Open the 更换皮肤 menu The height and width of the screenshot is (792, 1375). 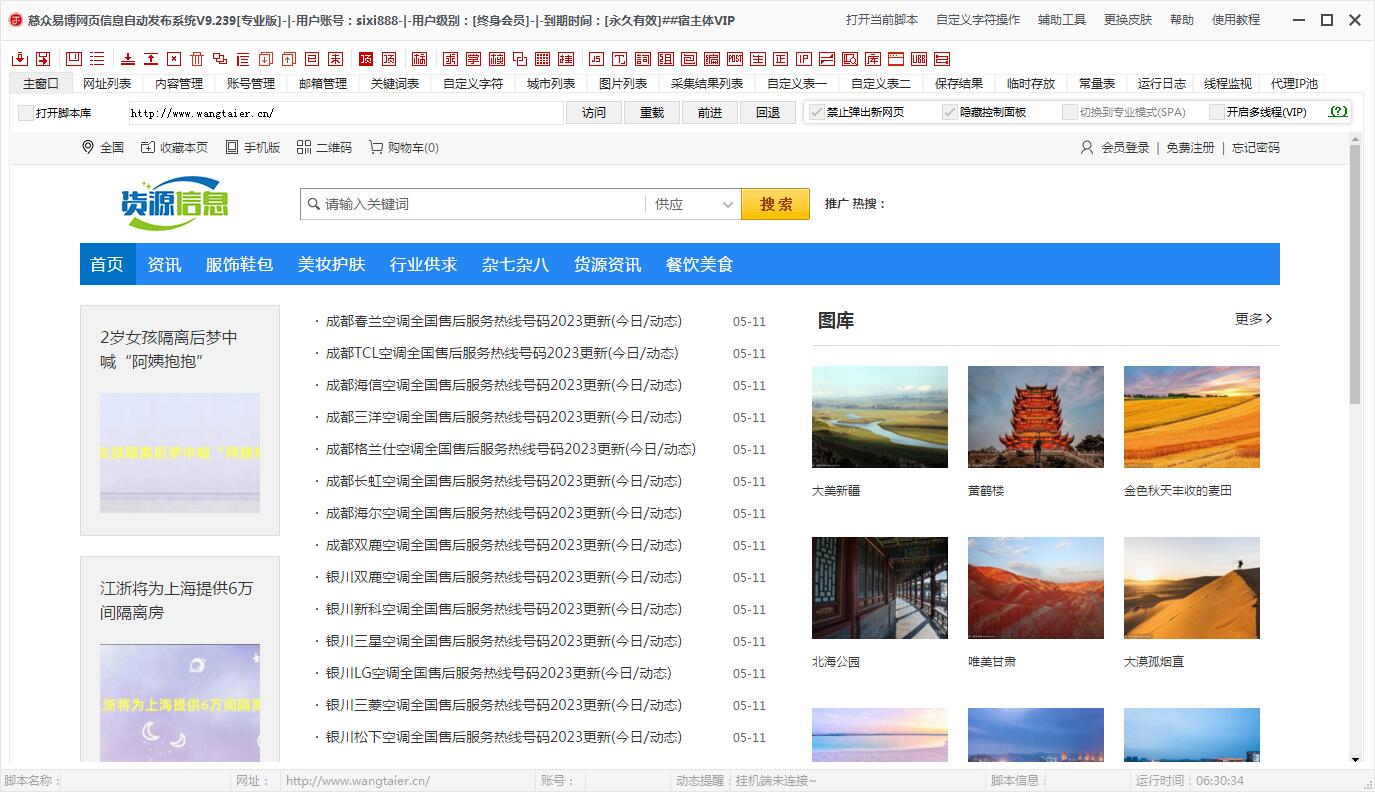[1128, 19]
